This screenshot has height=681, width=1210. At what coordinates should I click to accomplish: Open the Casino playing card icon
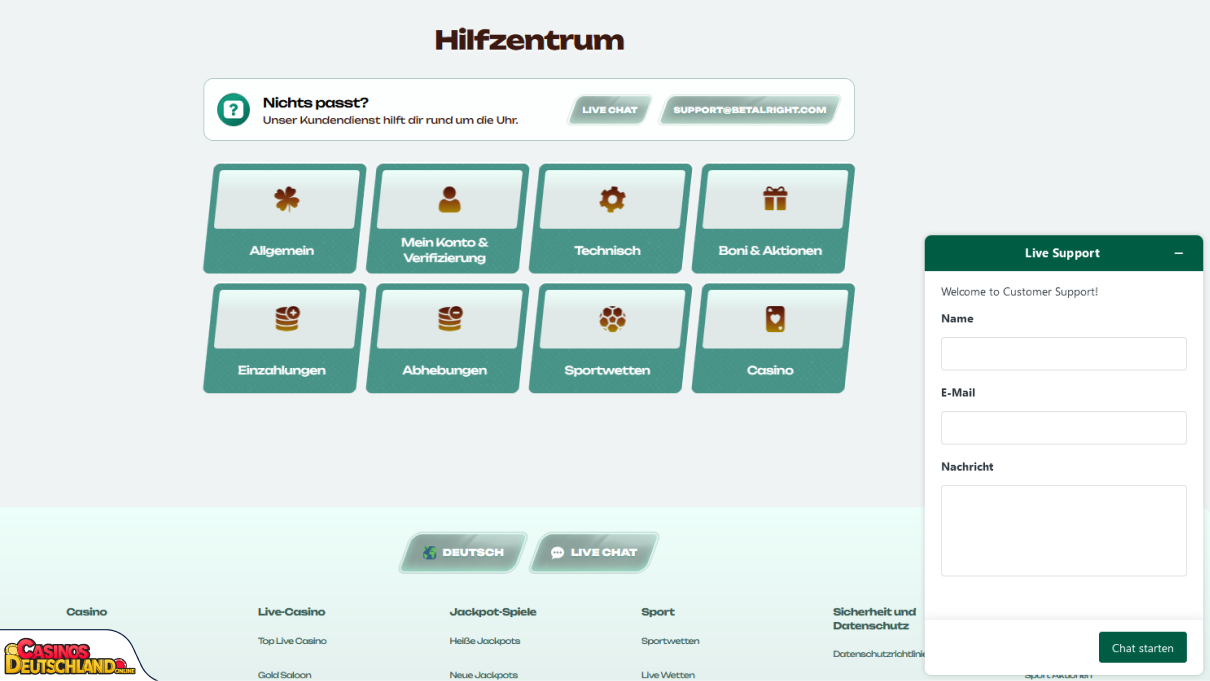point(775,319)
